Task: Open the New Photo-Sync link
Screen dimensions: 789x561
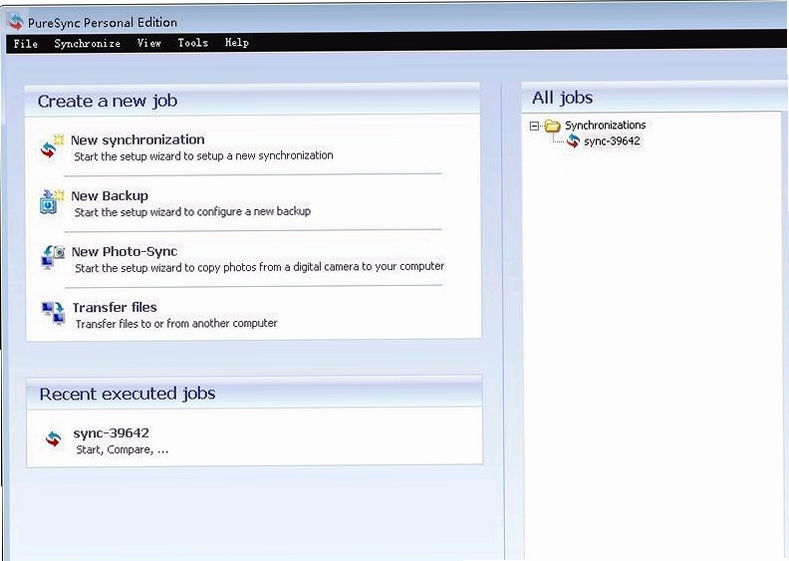Action: [124, 251]
